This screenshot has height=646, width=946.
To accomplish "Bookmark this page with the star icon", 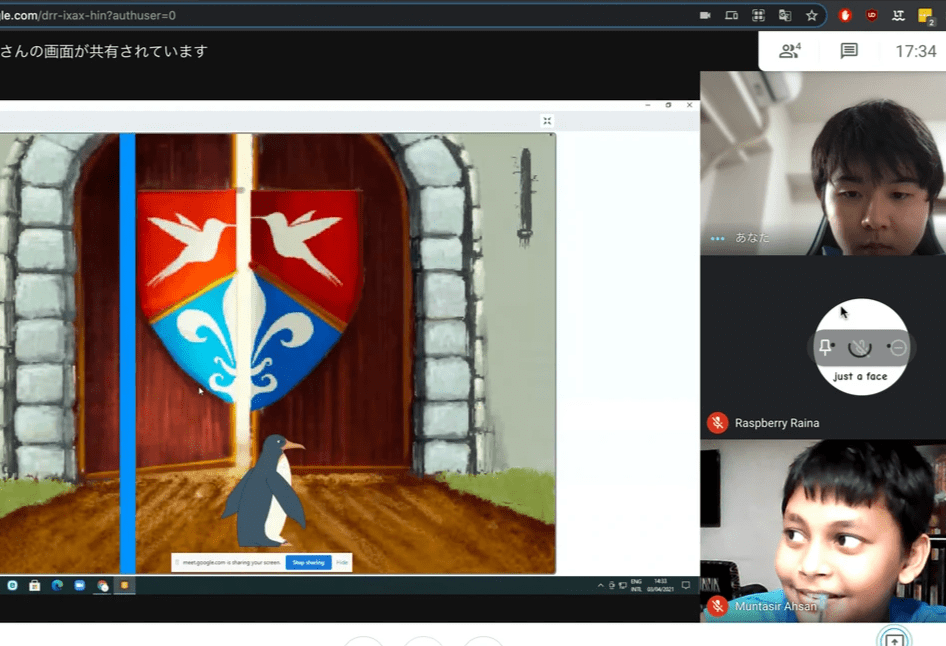I will 811,16.
